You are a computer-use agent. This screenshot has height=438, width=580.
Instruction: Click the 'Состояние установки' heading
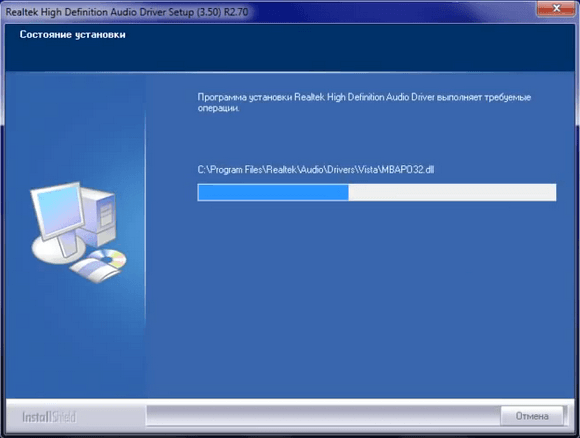pyautogui.click(x=72, y=35)
